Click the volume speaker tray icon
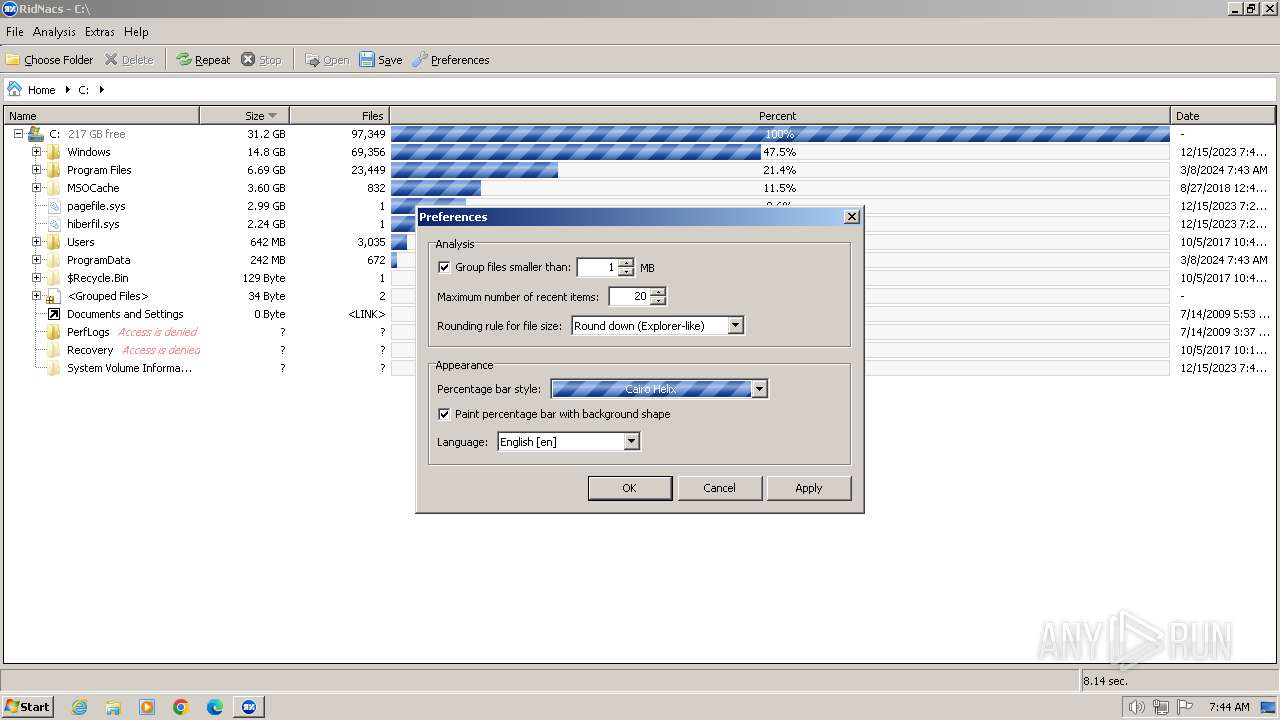Screen dimensions: 1280x720 tap(1136, 707)
